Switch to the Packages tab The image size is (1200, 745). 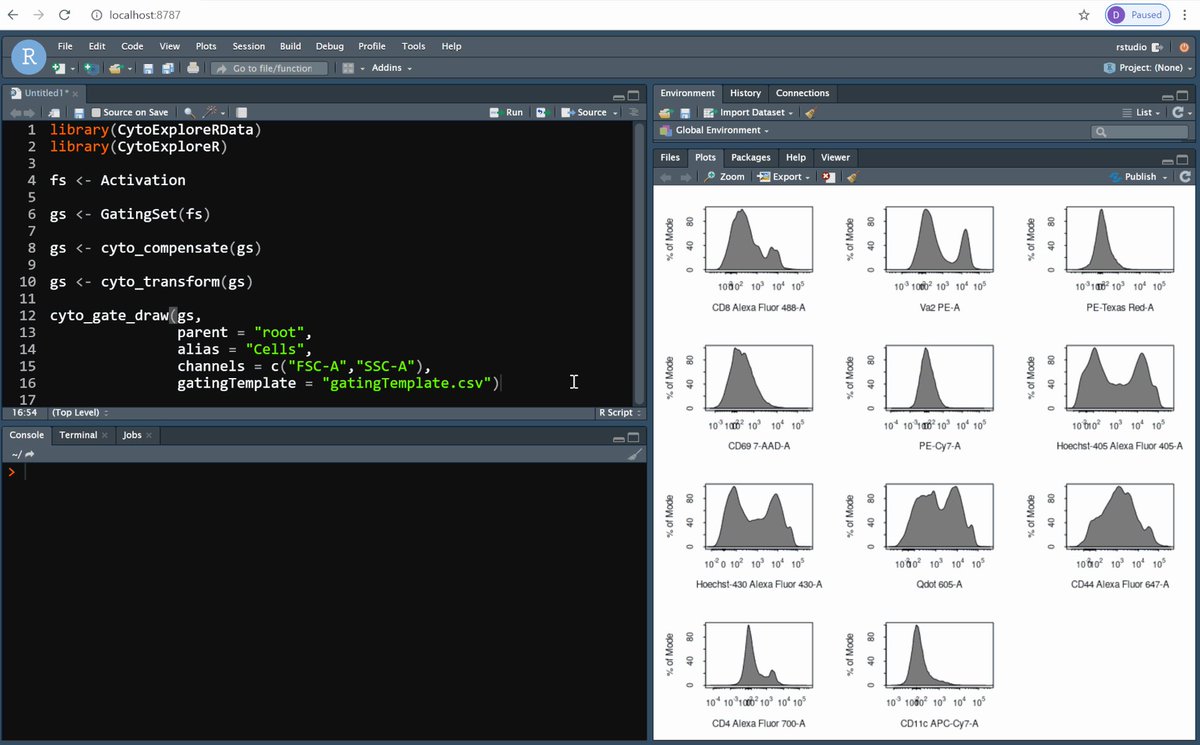[751, 157]
